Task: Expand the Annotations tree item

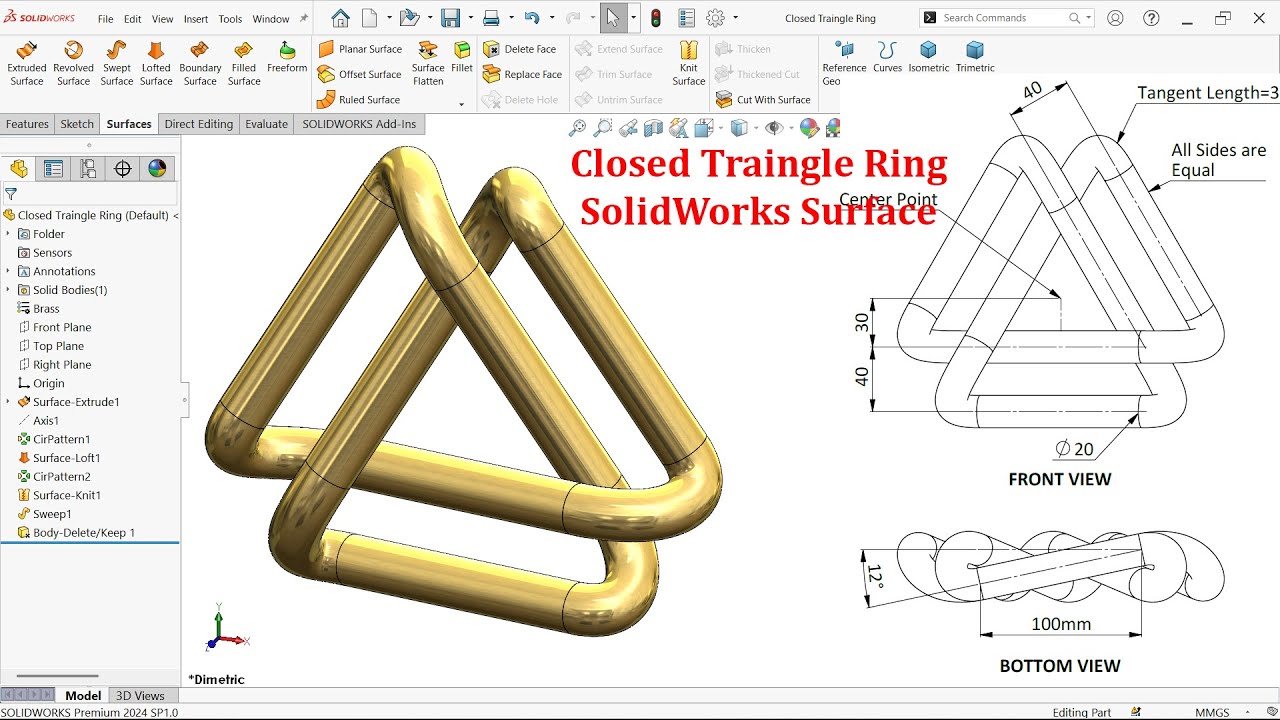Action: coord(8,271)
